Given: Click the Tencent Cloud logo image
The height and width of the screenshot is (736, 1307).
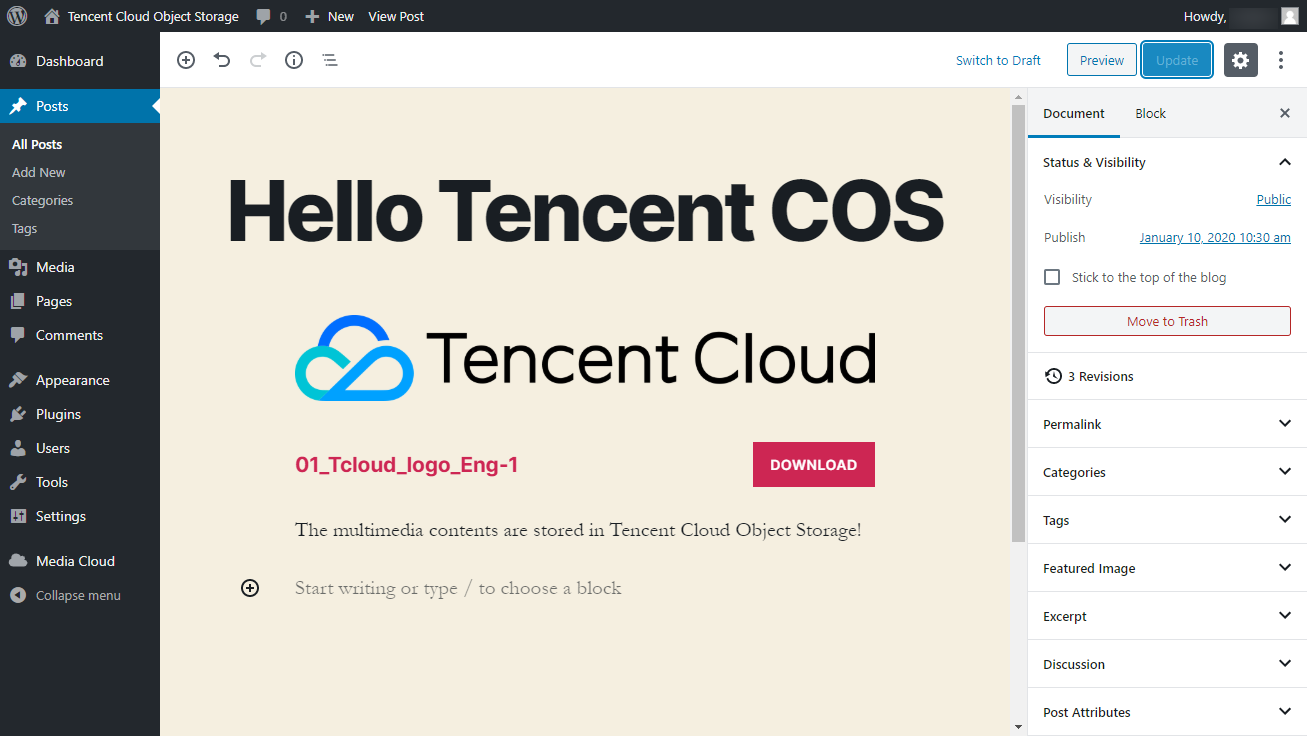Looking at the screenshot, I should point(585,358).
